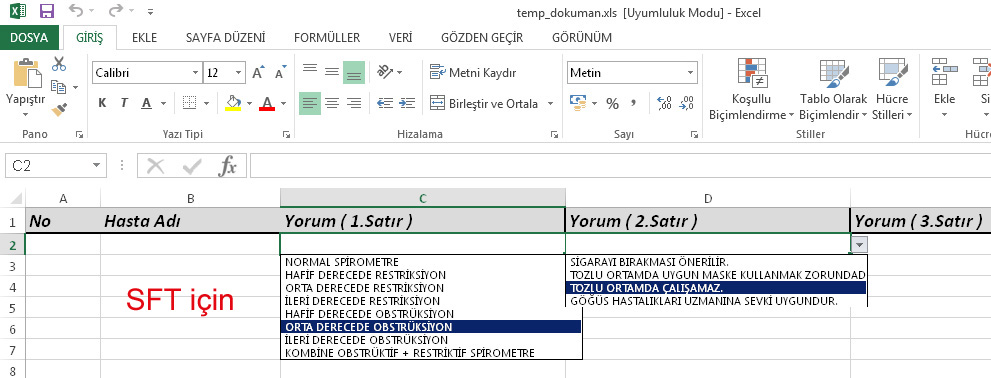Open the DOSYA tab
991x378 pixels.
coord(29,37)
